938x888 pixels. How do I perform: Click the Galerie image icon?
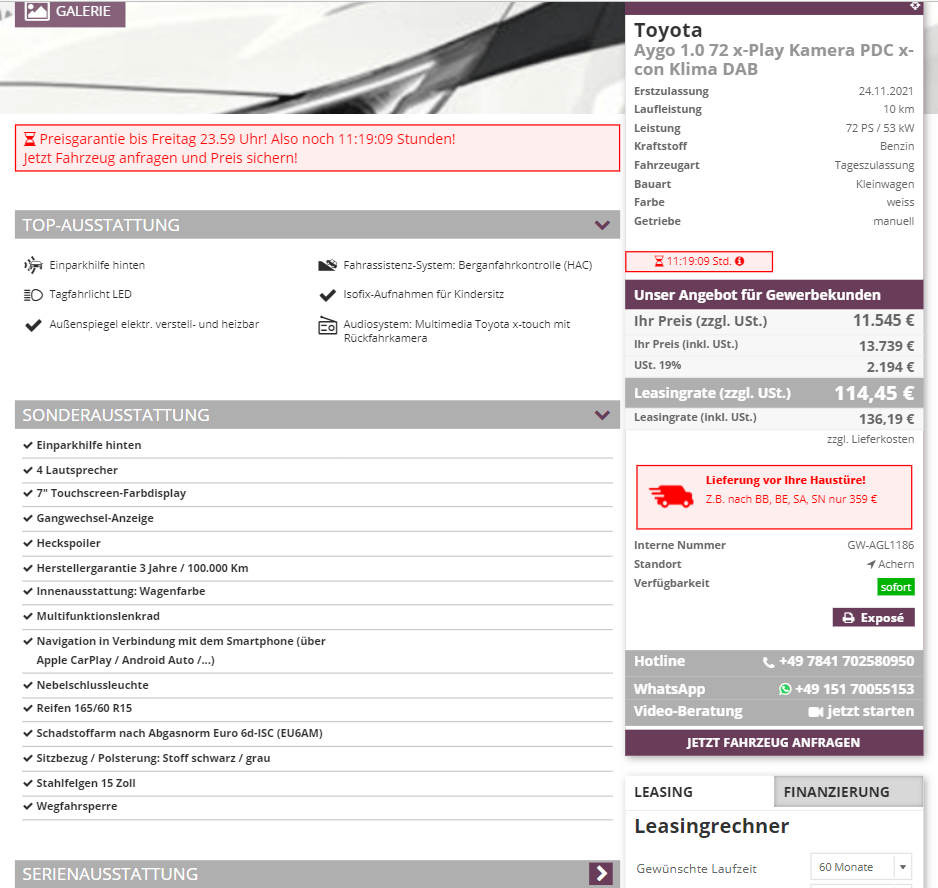[x=37, y=11]
